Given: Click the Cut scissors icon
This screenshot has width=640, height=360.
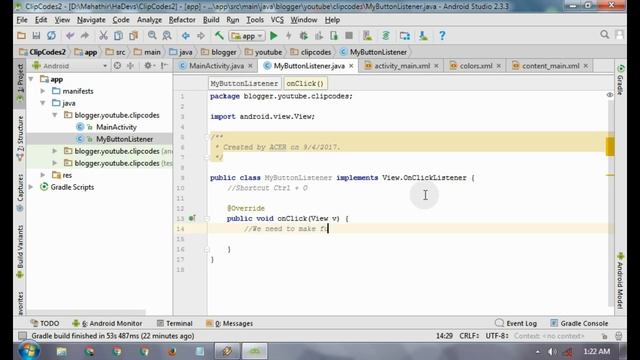Looking at the screenshot, I should pyautogui.click(x=103, y=36).
